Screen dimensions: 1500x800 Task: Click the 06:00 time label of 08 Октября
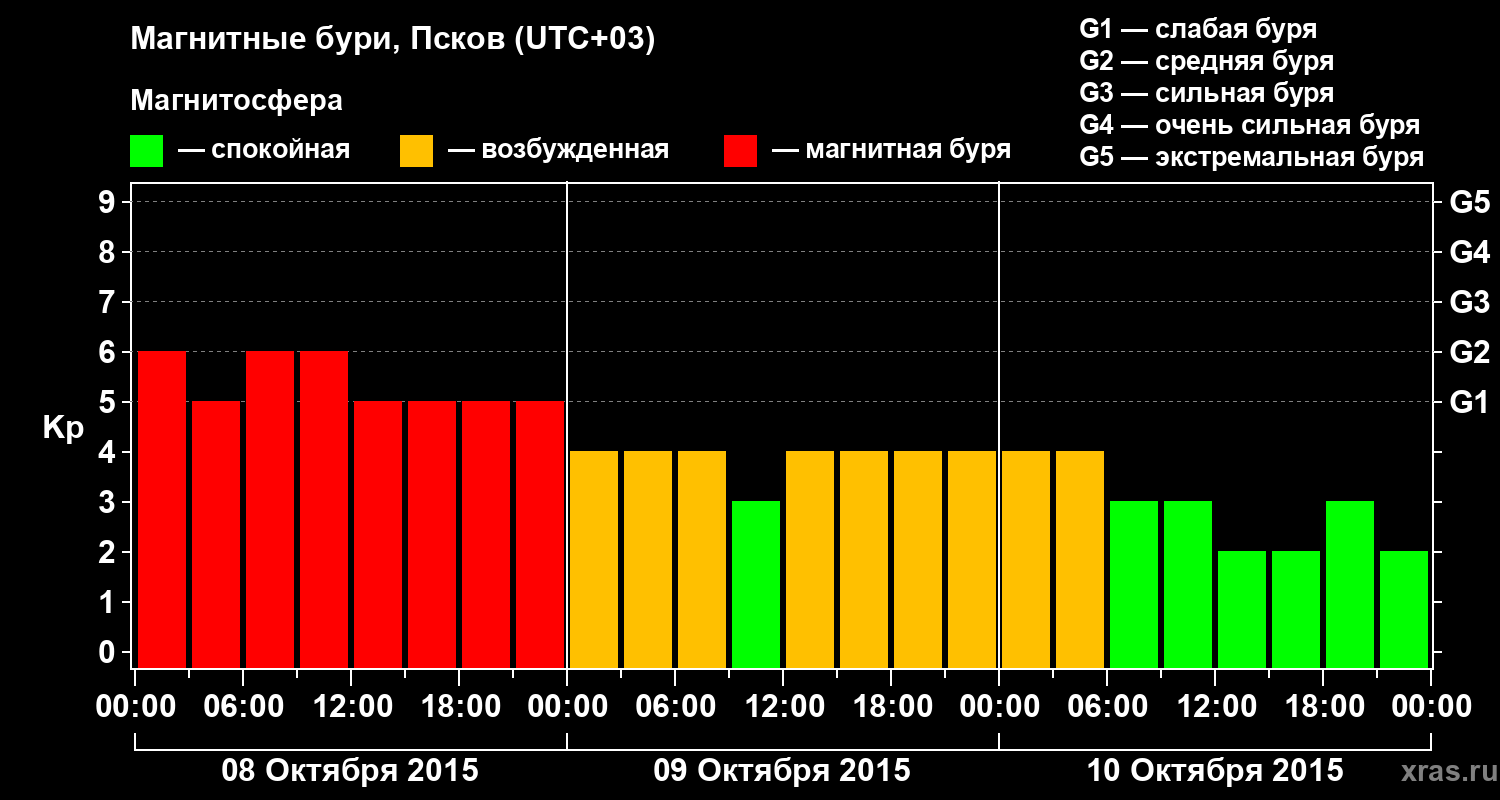pyautogui.click(x=243, y=706)
